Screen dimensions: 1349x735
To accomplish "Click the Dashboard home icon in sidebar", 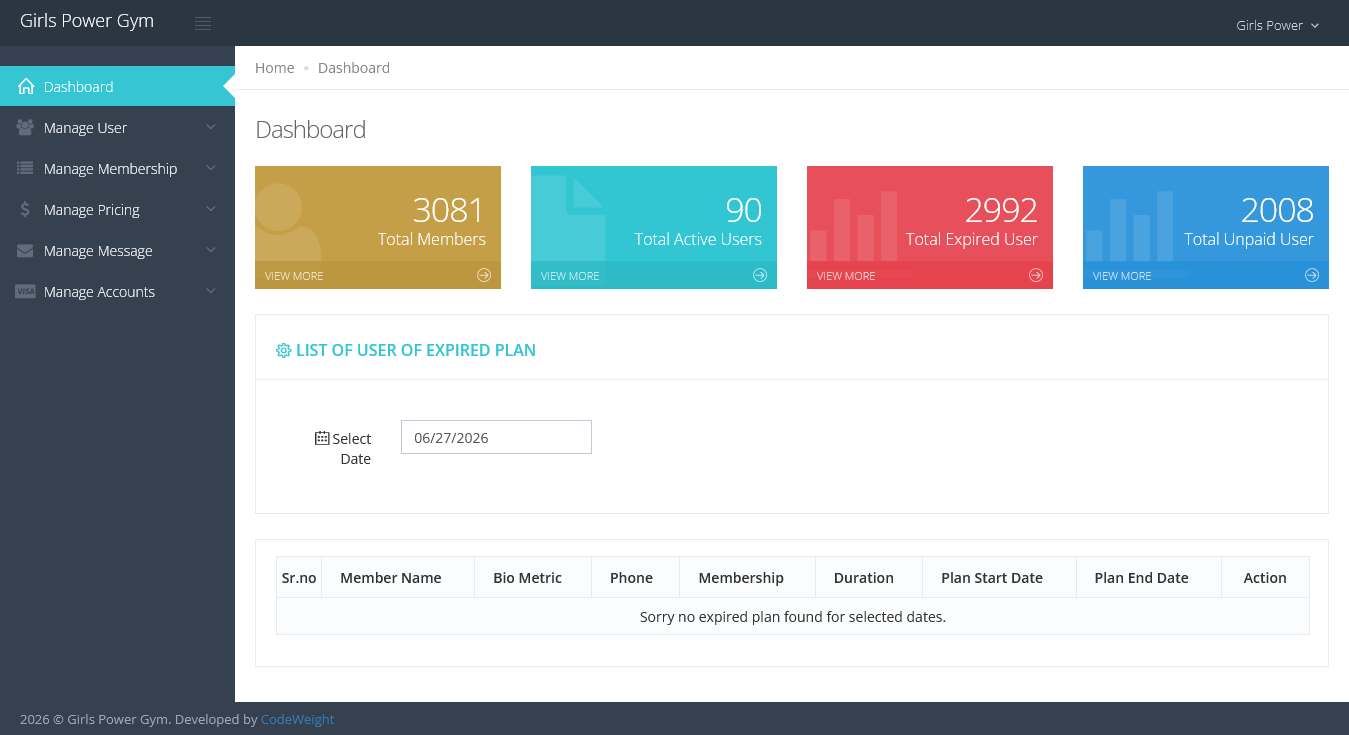I will [x=26, y=87].
